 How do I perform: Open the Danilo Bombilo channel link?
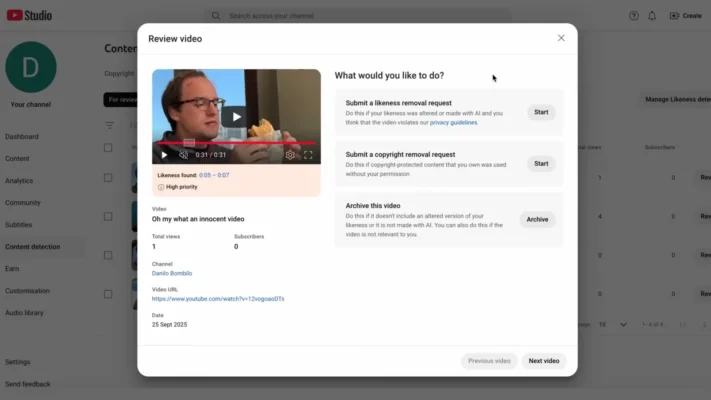pos(172,273)
